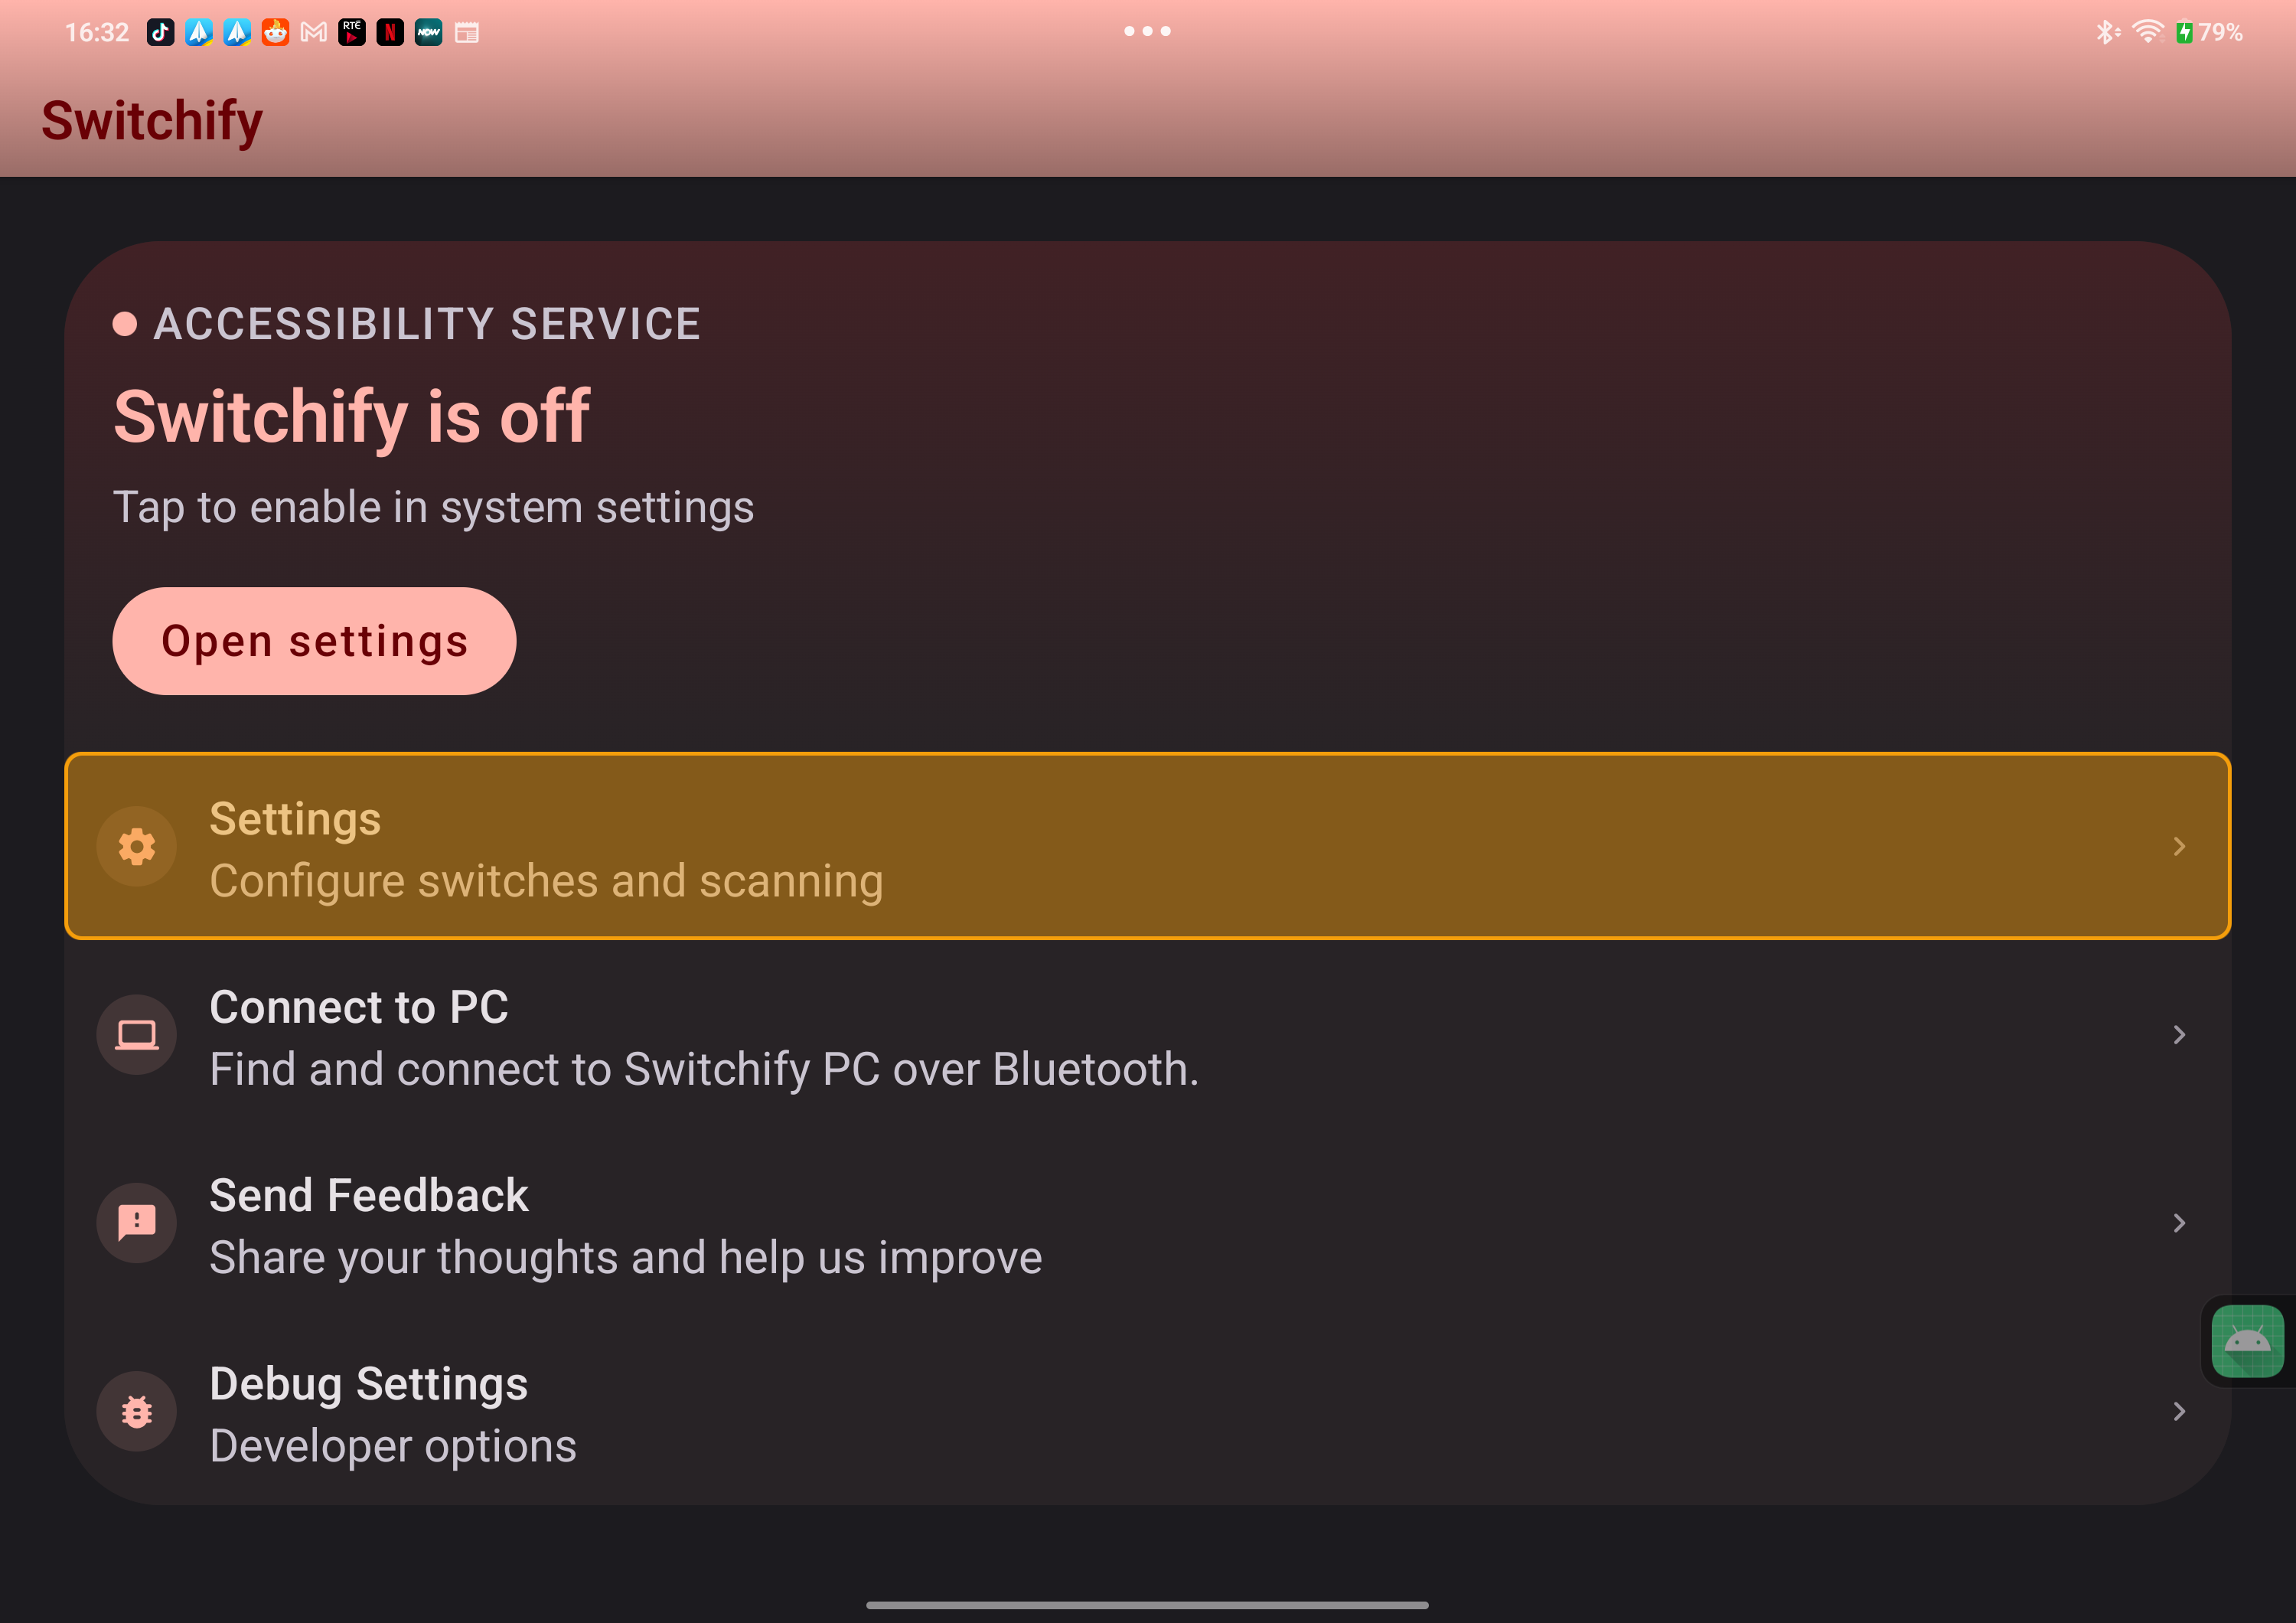Open the 'Connect to PC' title

tap(359, 1007)
